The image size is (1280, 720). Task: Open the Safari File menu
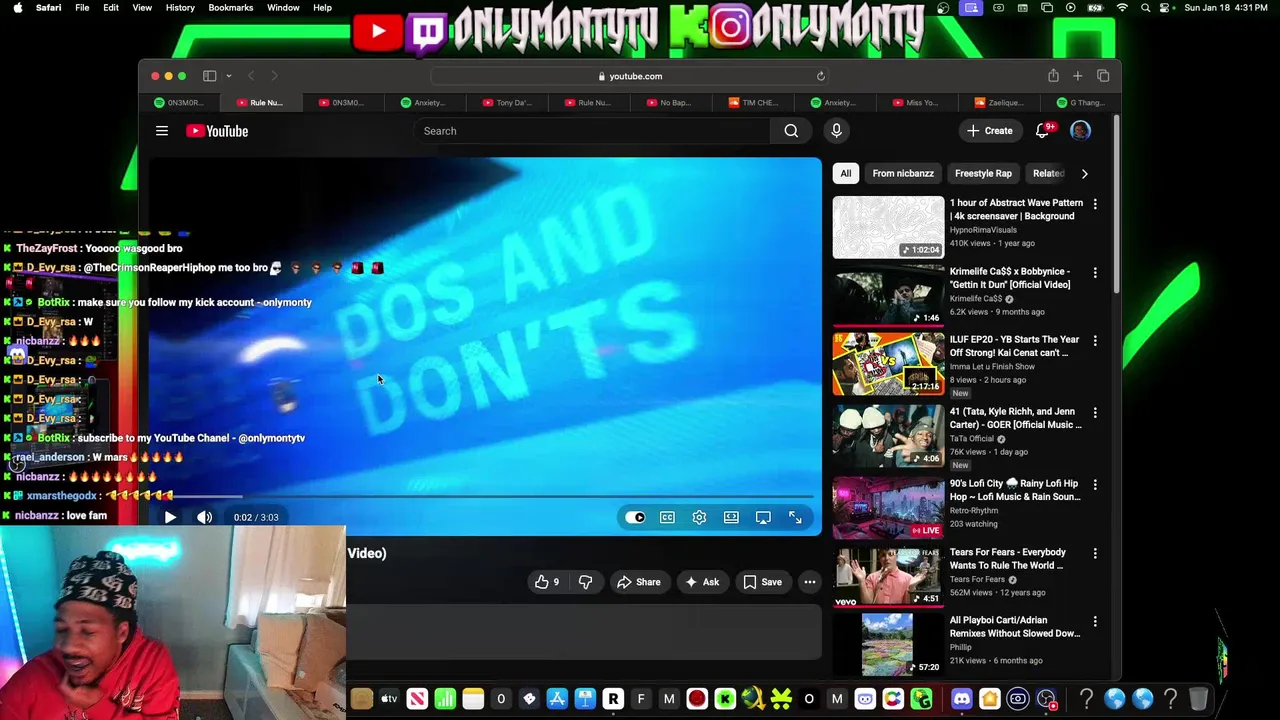coord(82,8)
